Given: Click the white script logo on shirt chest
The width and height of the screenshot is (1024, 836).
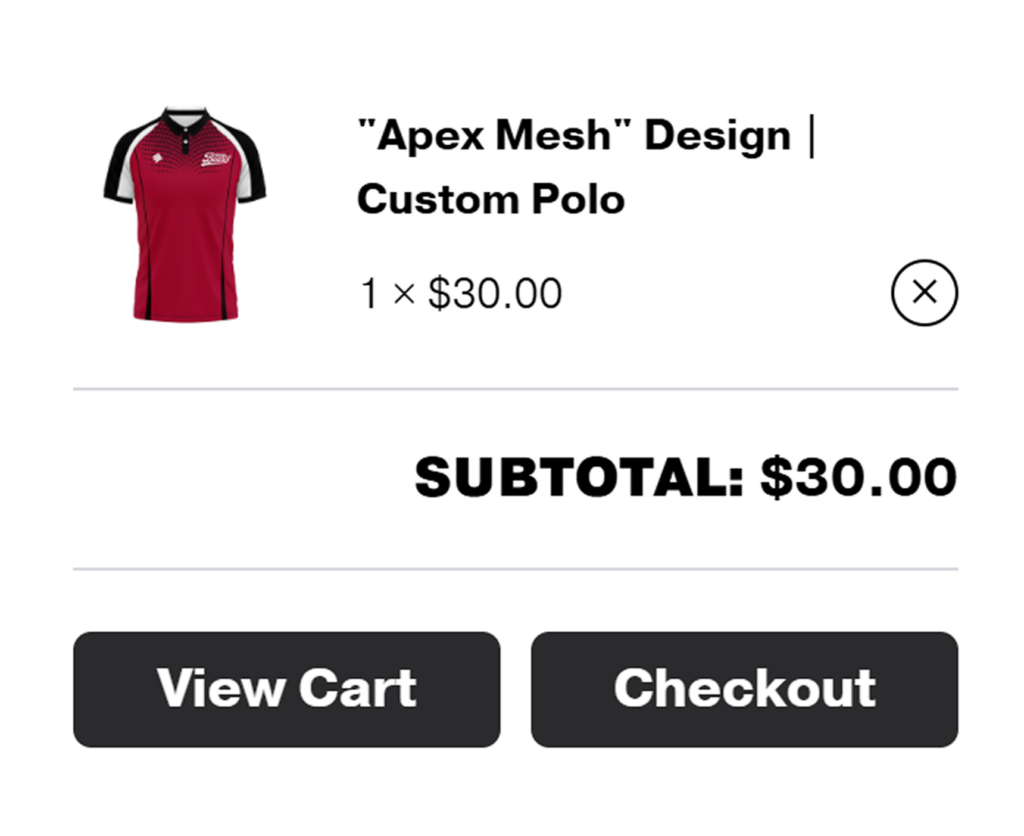Looking at the screenshot, I should pyautogui.click(x=215, y=159).
